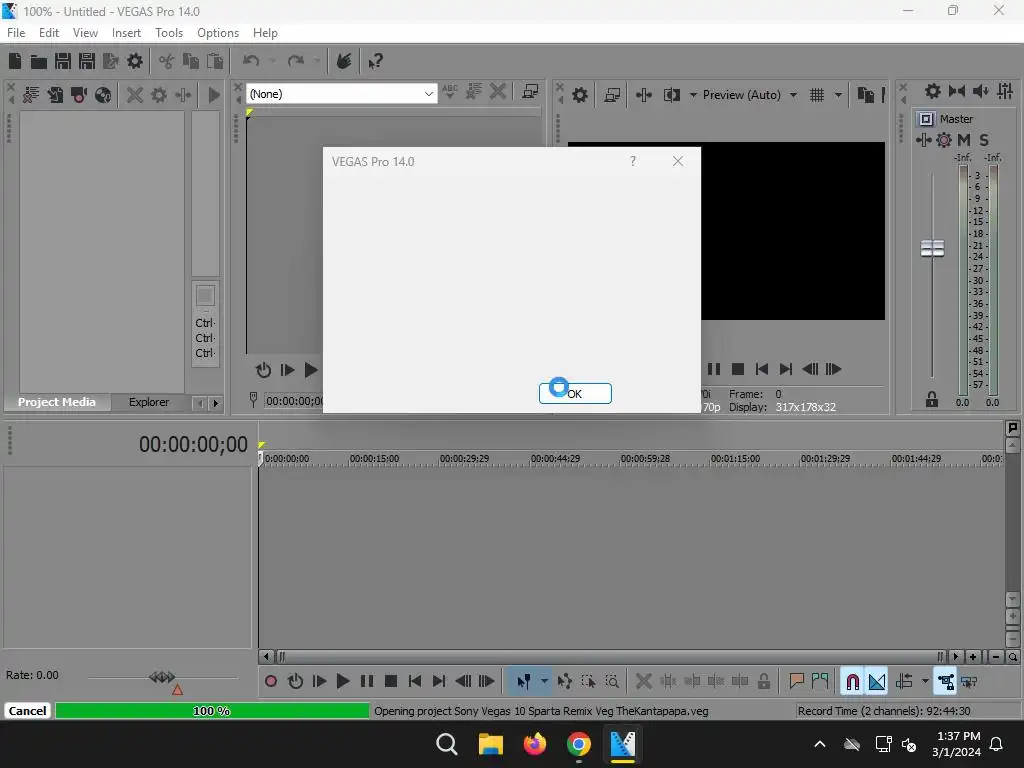The width and height of the screenshot is (1024, 768).
Task: Open Master bus audio properties gear
Action: (x=933, y=91)
